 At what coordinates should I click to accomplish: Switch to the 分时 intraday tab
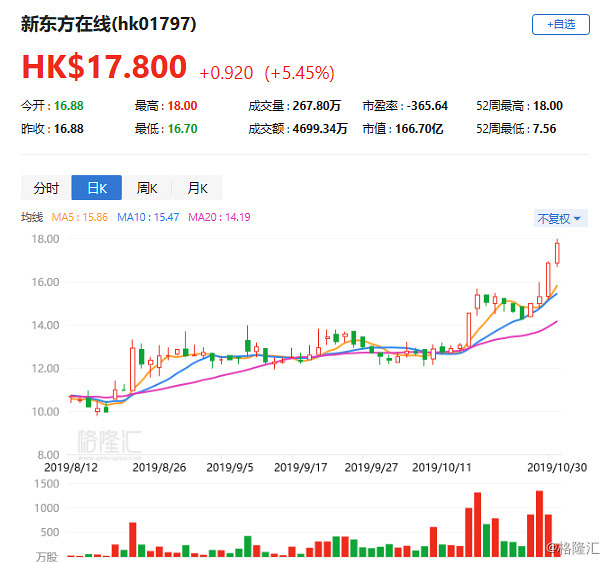click(x=46, y=188)
